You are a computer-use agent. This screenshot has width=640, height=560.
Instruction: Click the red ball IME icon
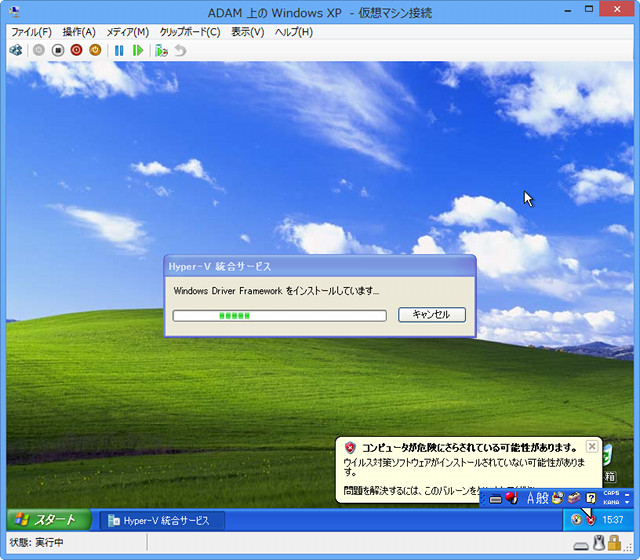511,498
